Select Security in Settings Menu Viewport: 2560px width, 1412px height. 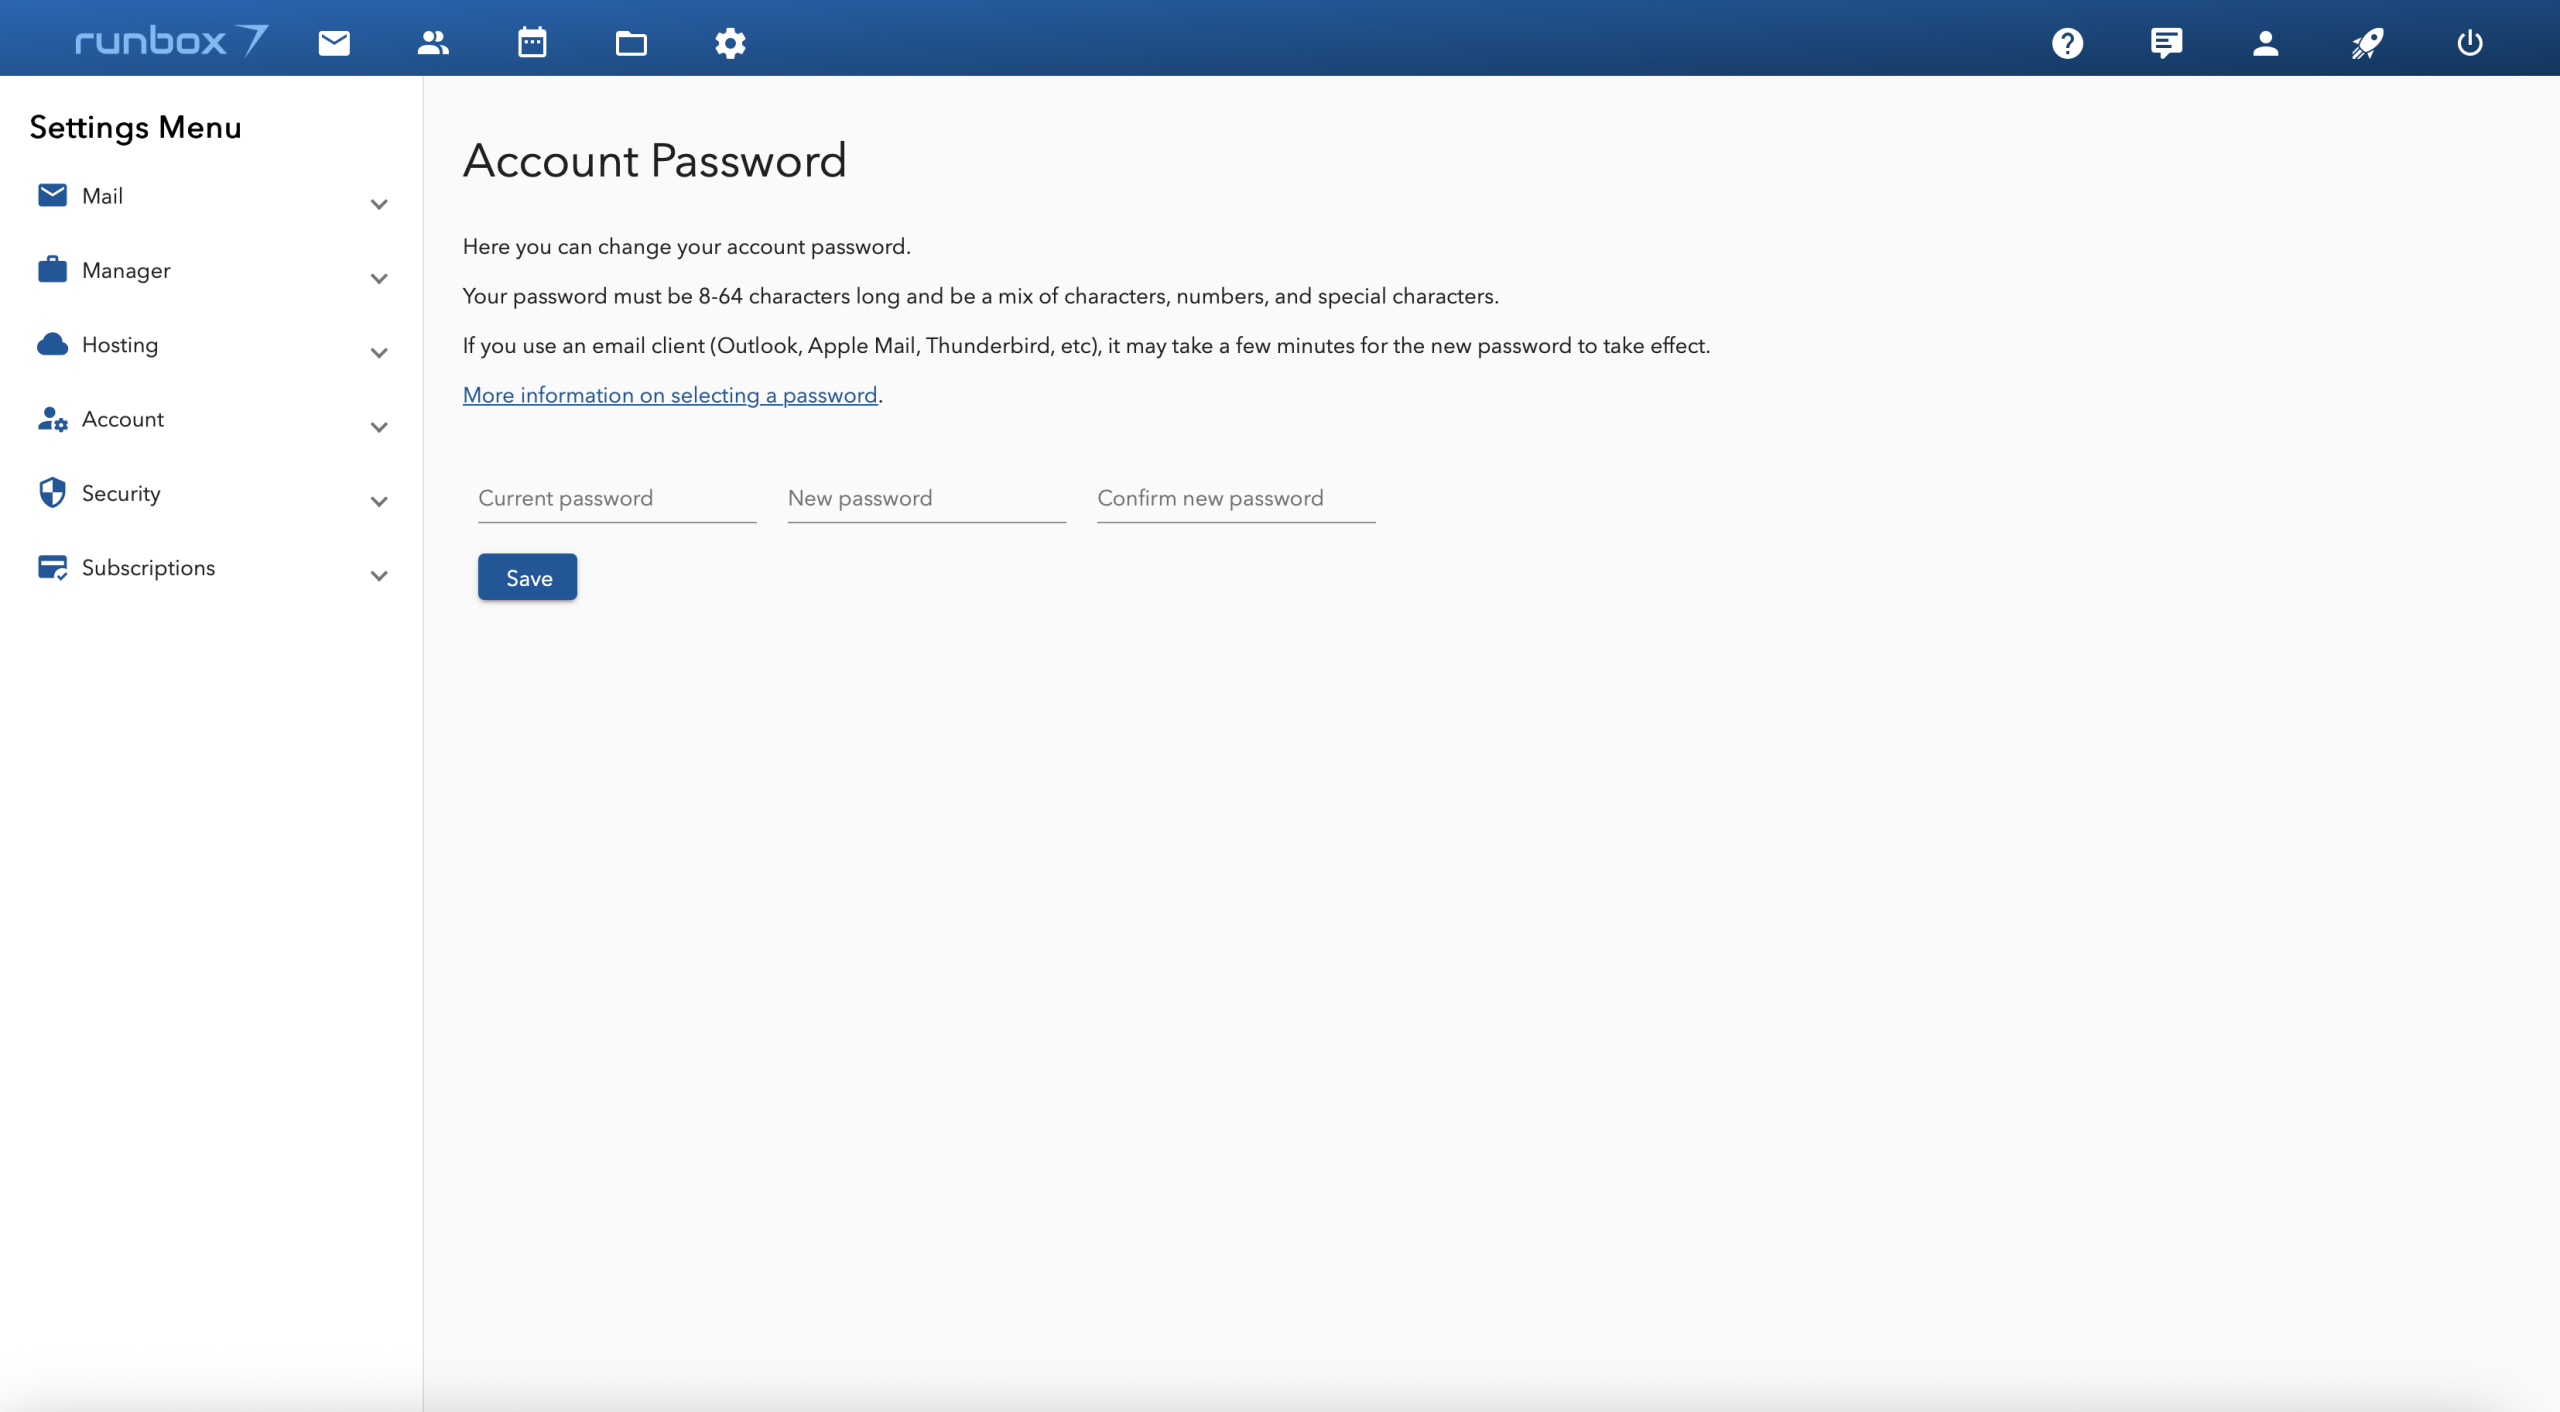[121, 493]
